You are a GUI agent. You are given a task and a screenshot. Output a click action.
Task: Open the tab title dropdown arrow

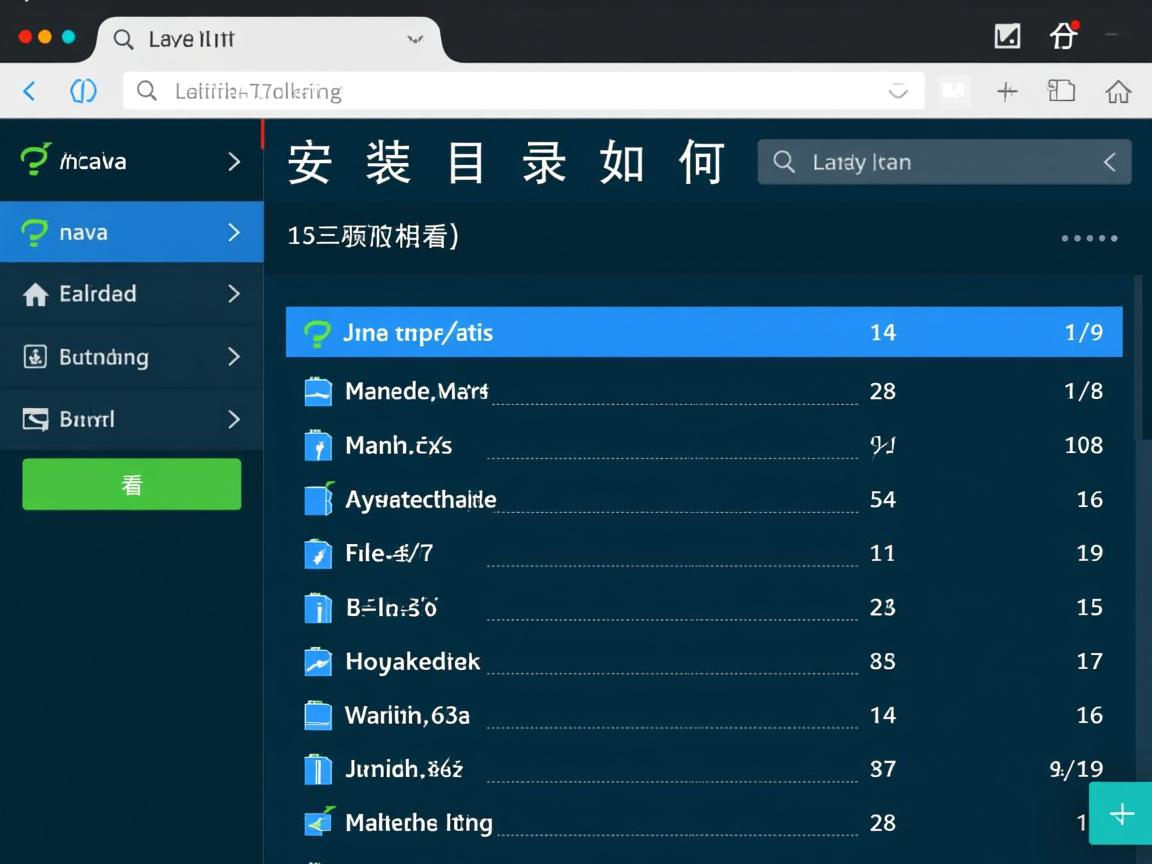414,40
